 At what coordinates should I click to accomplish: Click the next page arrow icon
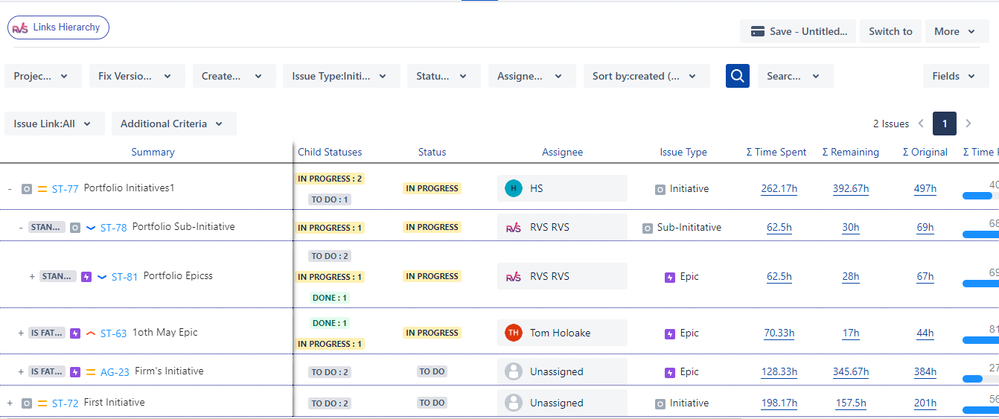pos(968,124)
